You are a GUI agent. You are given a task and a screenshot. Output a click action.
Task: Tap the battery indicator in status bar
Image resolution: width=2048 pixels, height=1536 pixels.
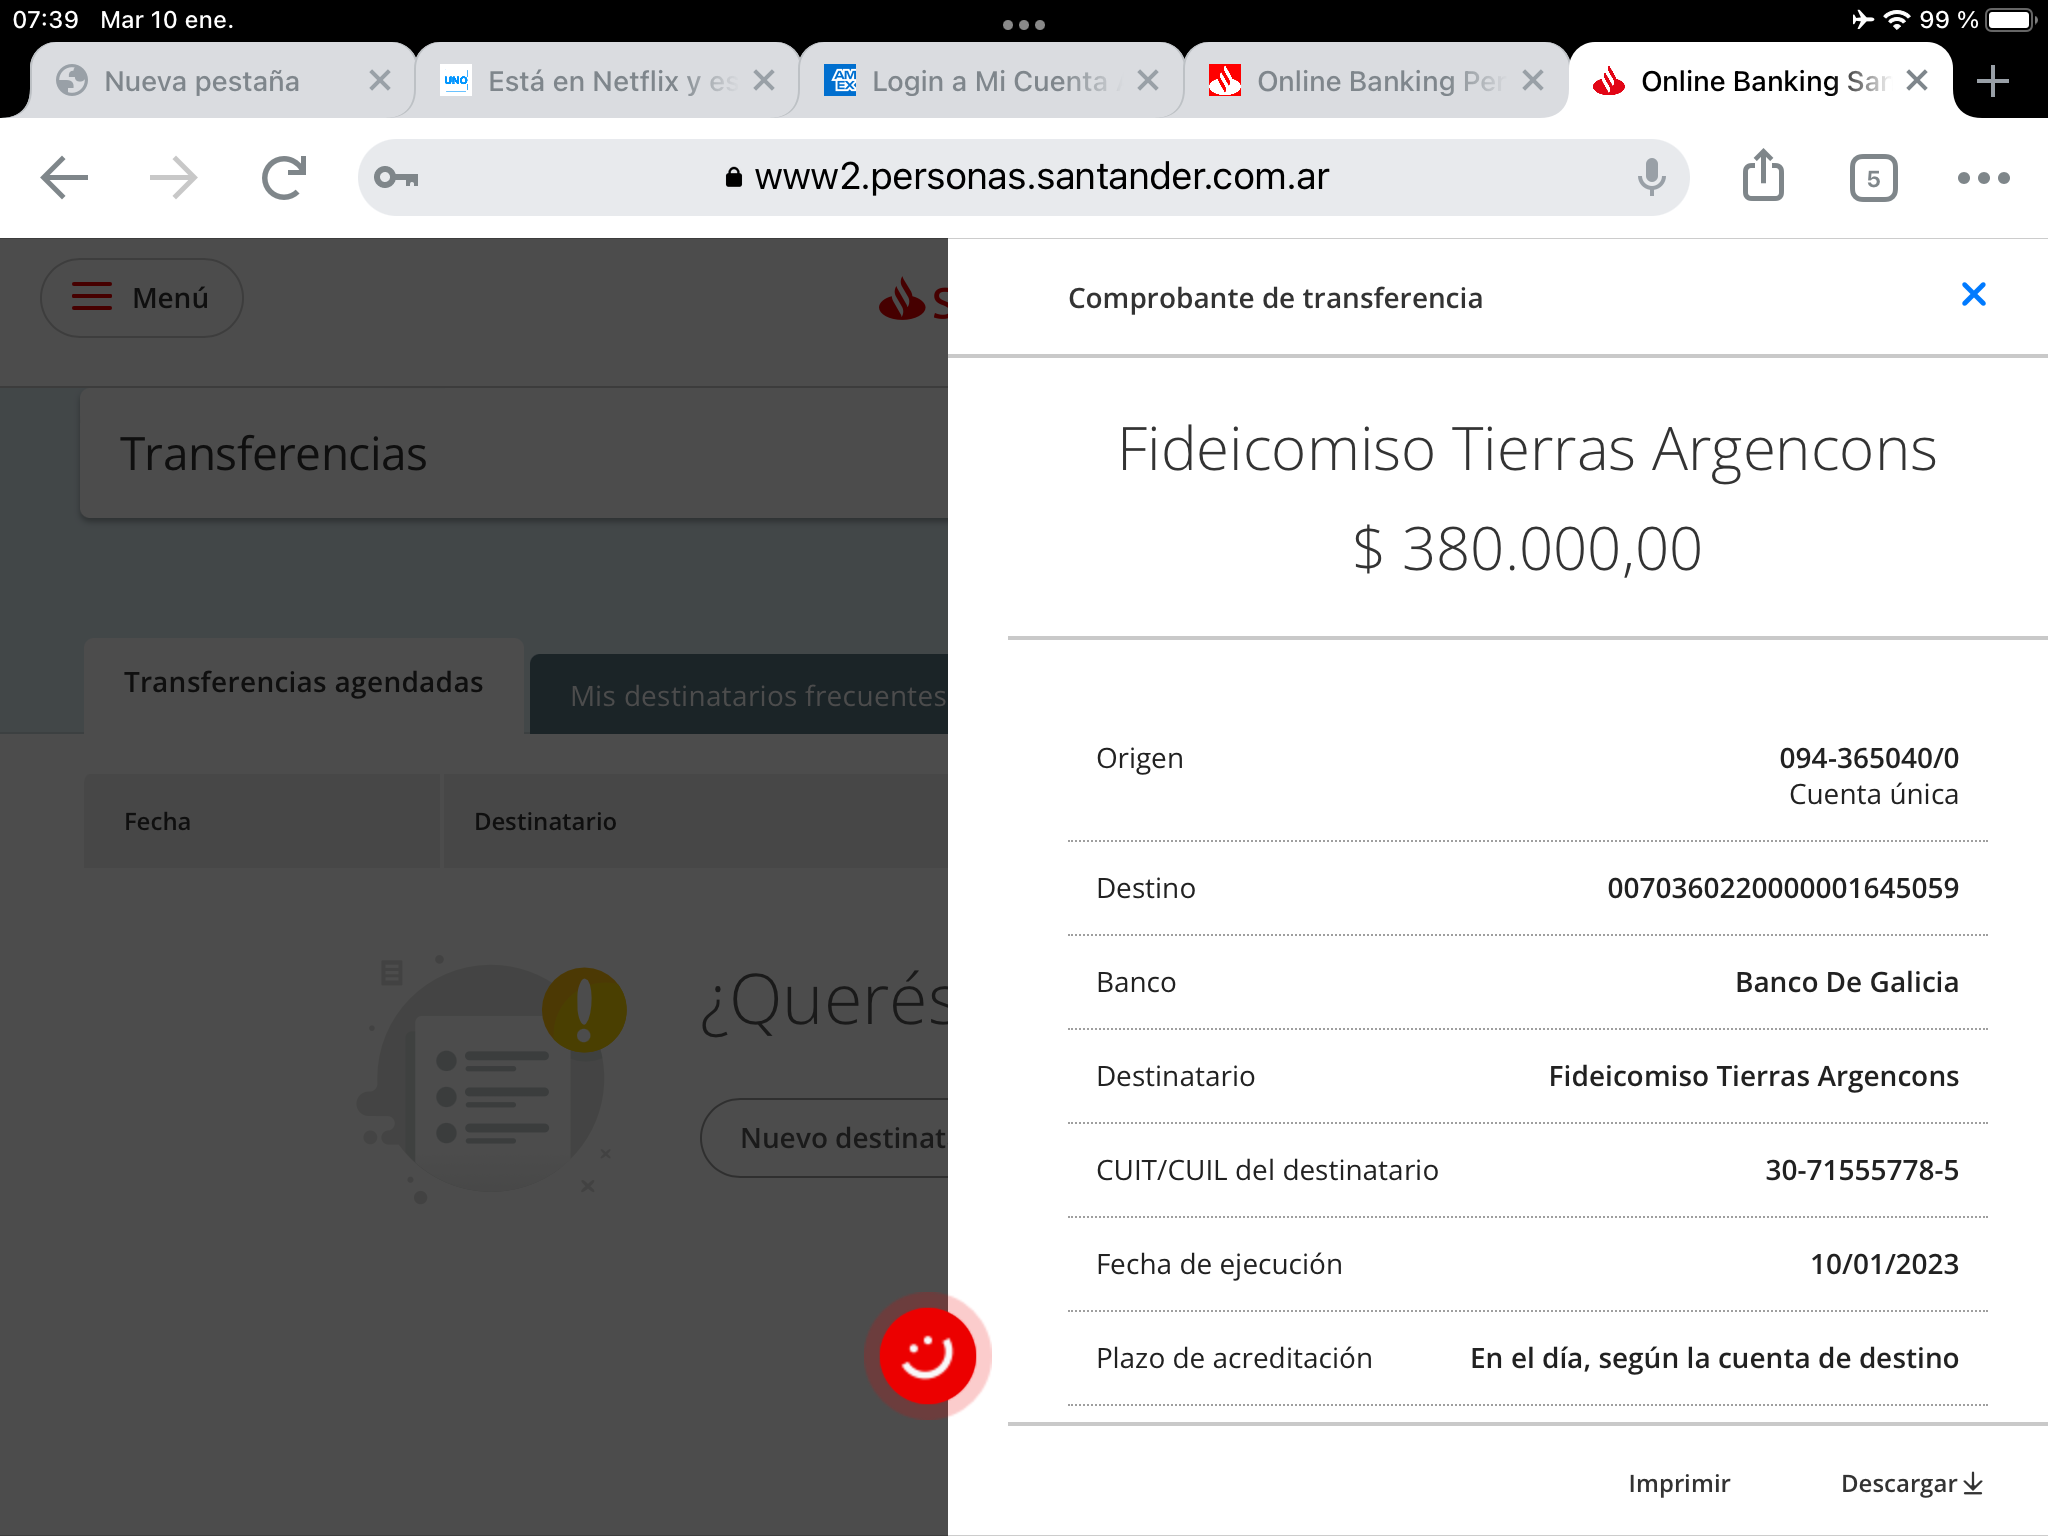[x=2011, y=20]
